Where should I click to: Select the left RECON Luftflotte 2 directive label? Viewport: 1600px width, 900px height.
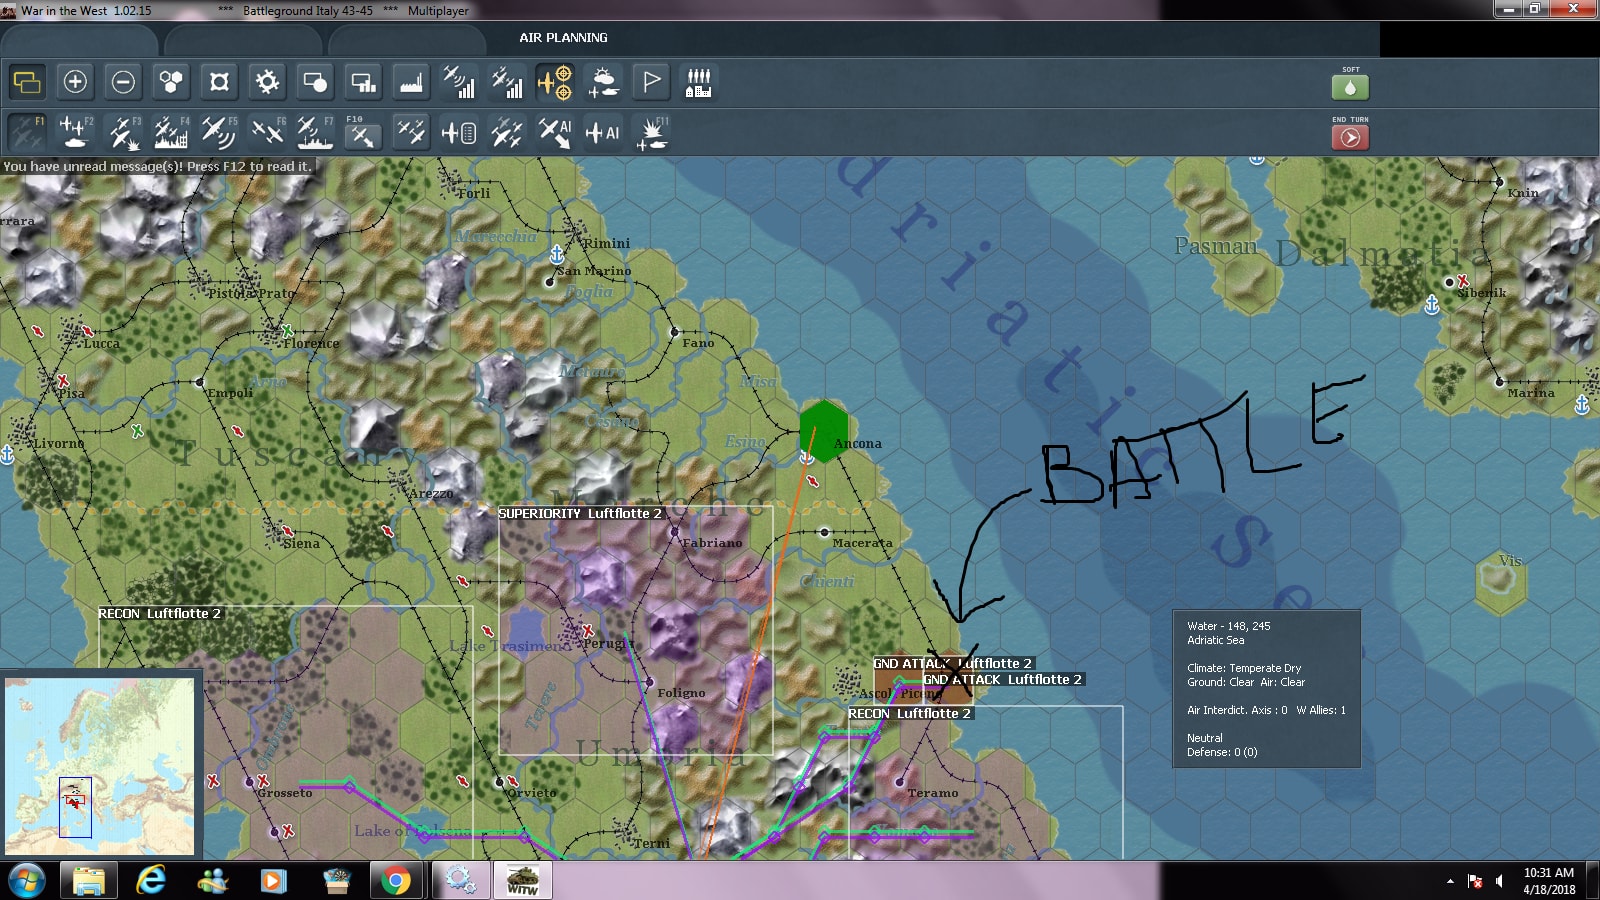pyautogui.click(x=159, y=613)
